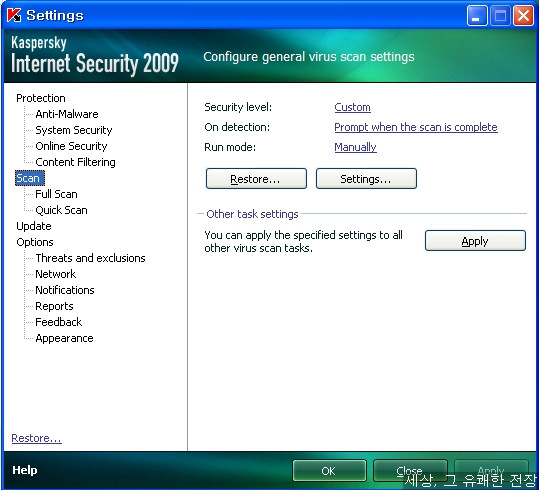The height and width of the screenshot is (490, 539).
Task: Click the Restore... button in scan panel
Action: pos(256,179)
